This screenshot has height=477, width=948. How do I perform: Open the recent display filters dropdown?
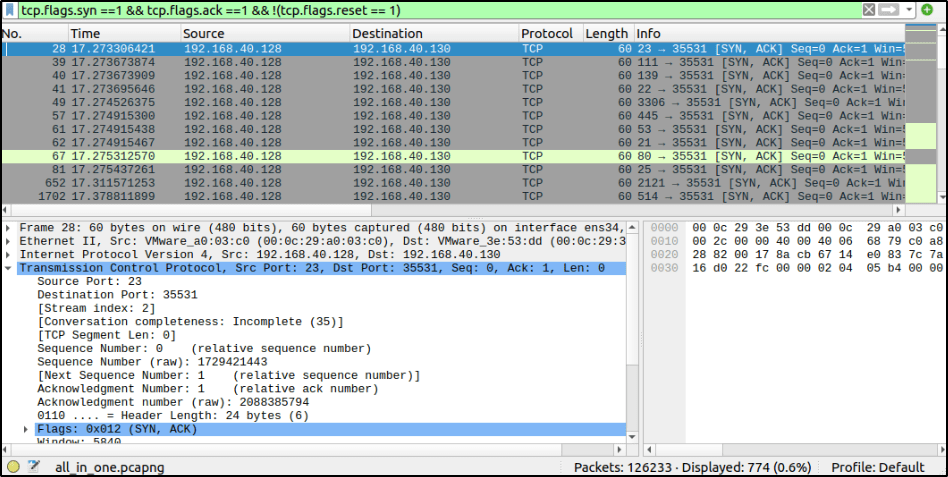[x=908, y=10]
